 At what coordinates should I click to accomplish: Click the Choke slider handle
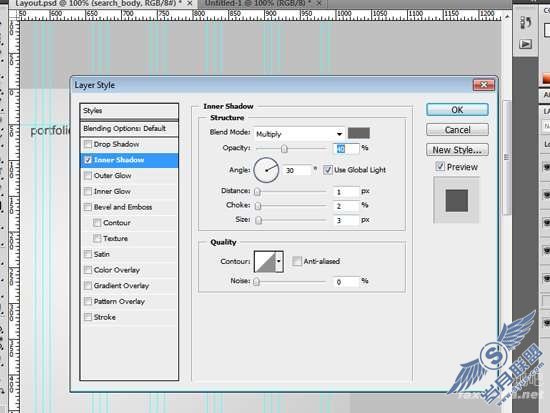coord(258,206)
